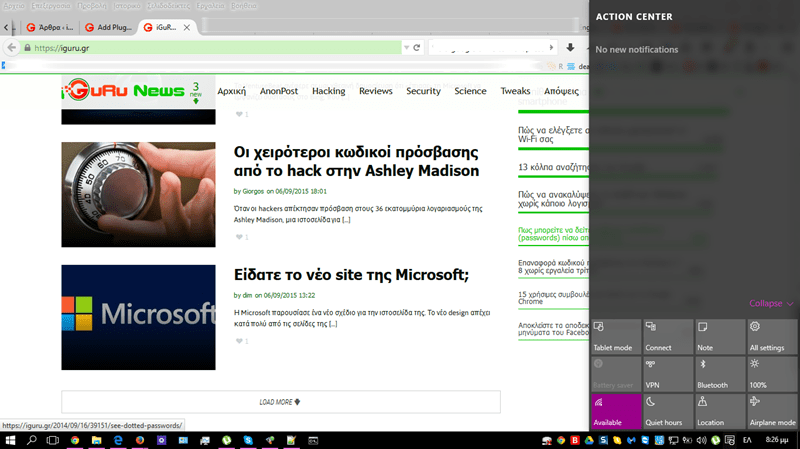This screenshot has width=800, height=449.
Task: Collapse the quick actions panel
Action: [x=771, y=303]
